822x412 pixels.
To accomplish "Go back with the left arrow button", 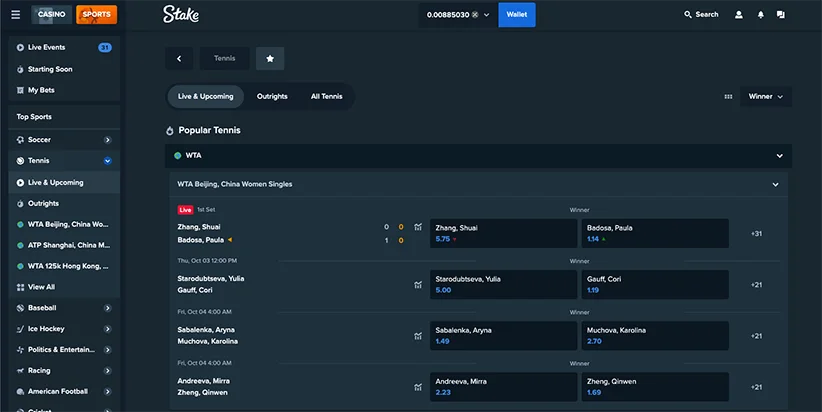I will click(x=179, y=59).
